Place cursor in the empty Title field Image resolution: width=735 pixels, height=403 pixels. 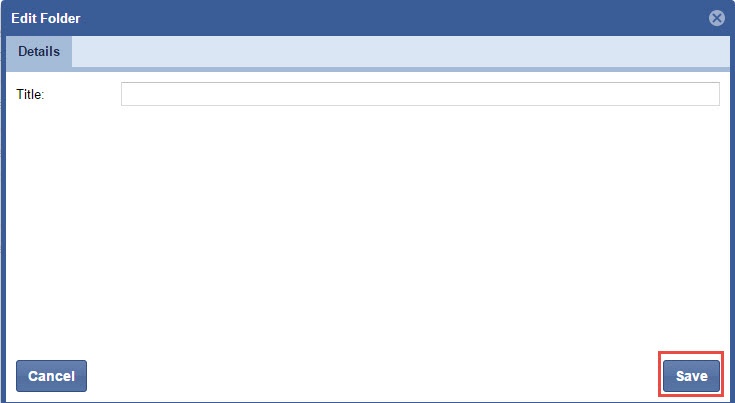pos(420,94)
